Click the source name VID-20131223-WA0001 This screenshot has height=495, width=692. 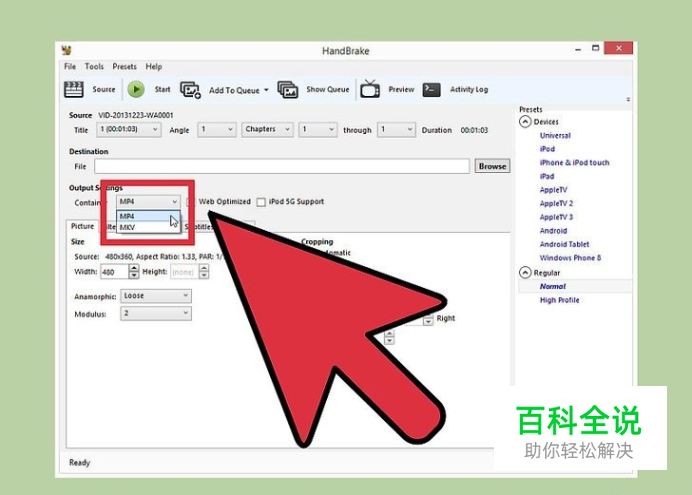coord(135,115)
